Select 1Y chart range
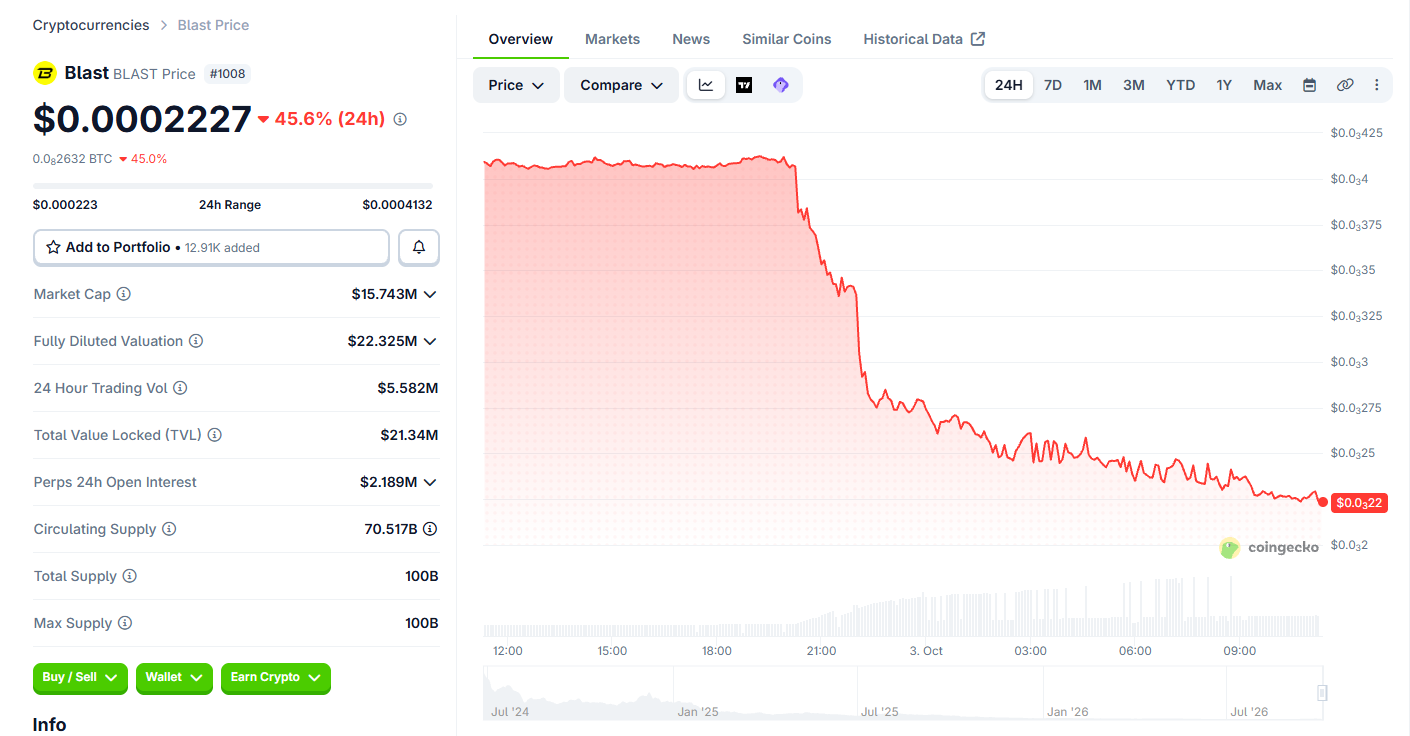Screen dimensions: 1410x736 1224,85
